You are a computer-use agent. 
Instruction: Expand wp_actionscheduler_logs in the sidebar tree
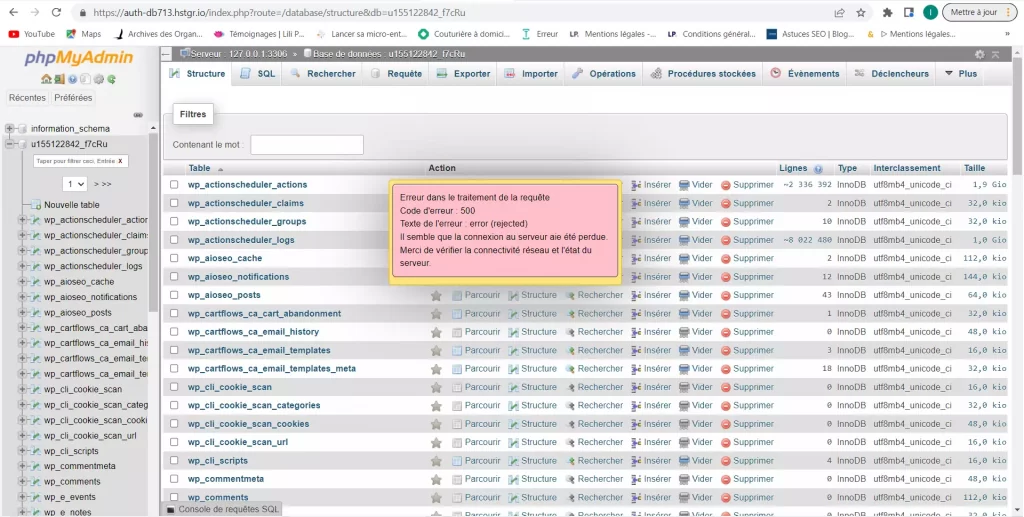click(x=22, y=266)
